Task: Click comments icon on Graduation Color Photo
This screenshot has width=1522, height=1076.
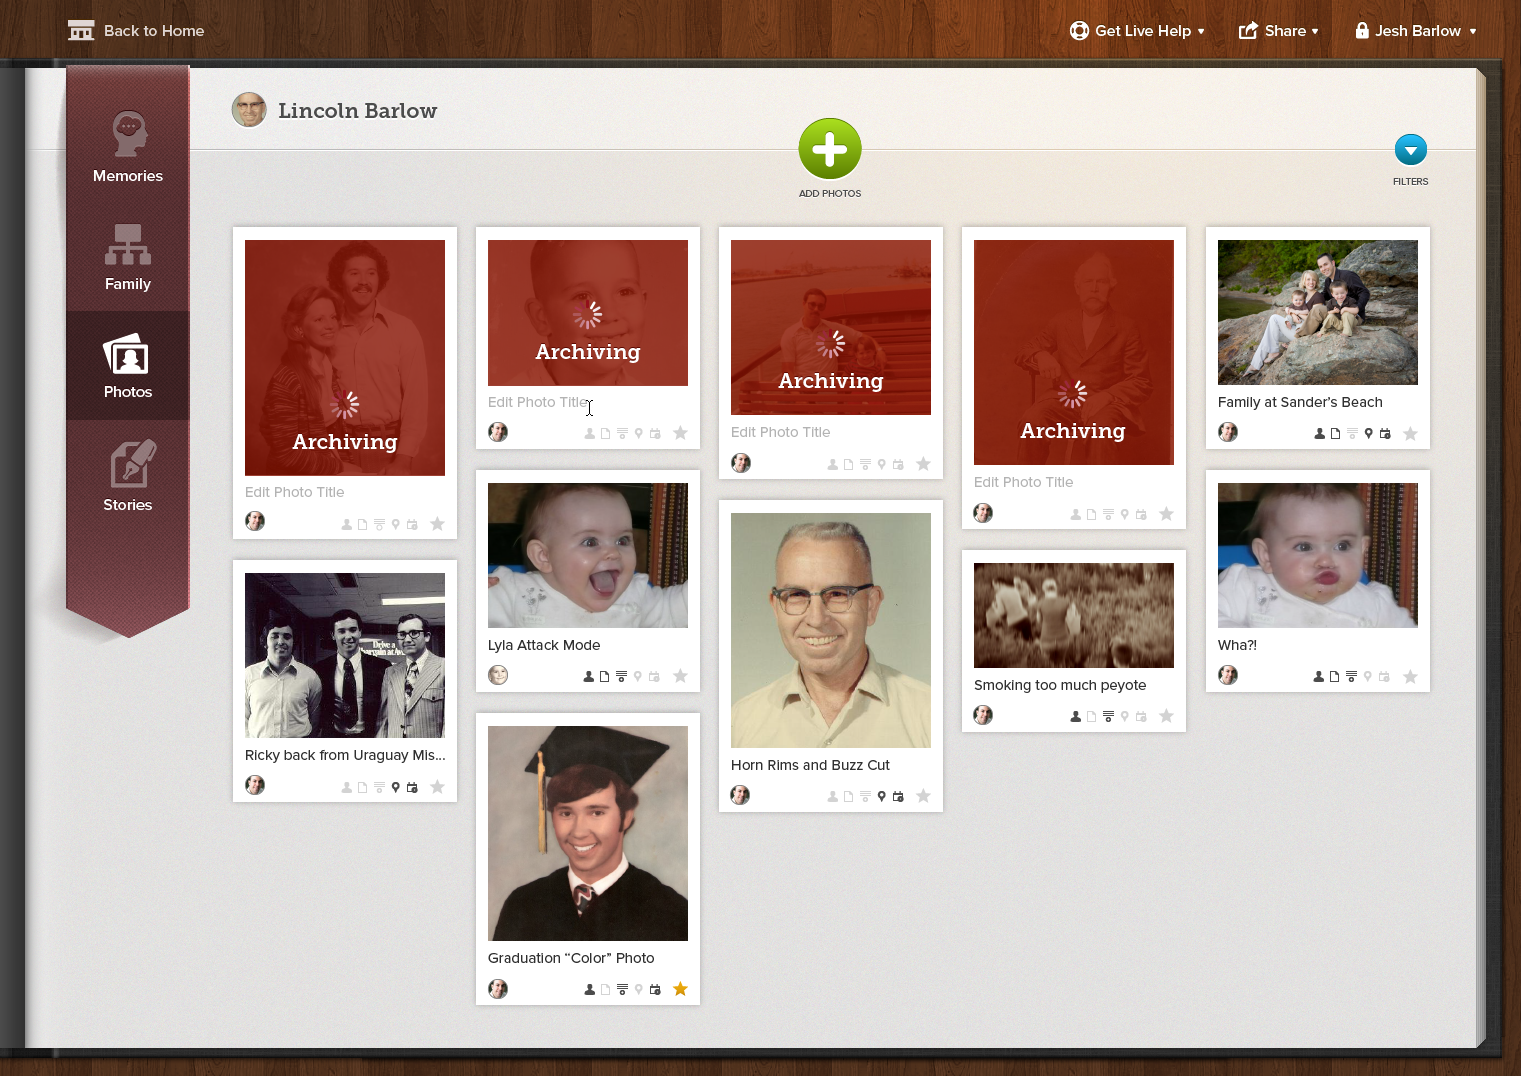Action: coord(621,990)
